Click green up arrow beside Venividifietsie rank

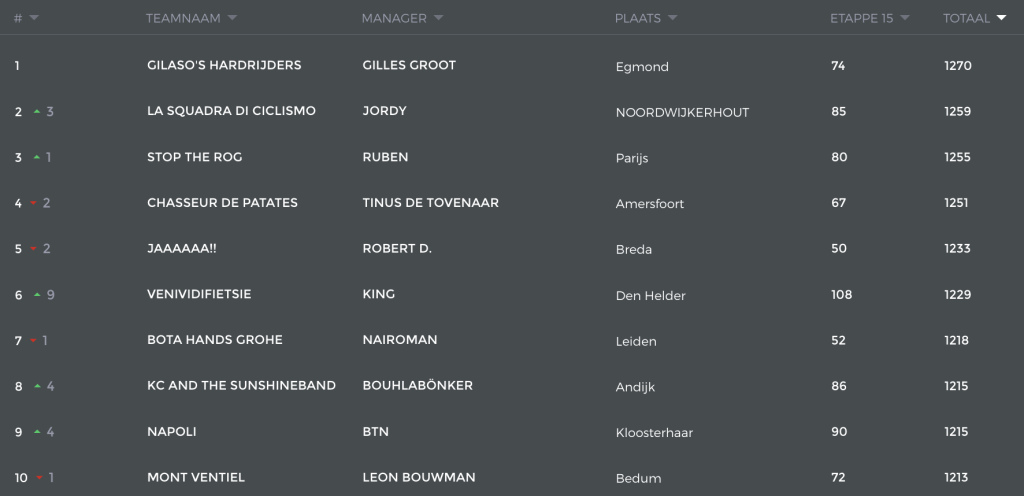click(37, 295)
